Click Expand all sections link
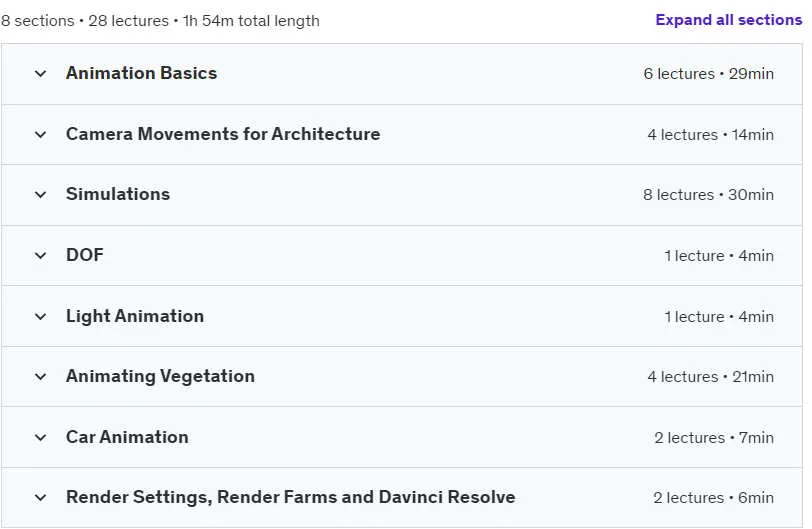The width and height of the screenshot is (812, 529). tap(729, 20)
